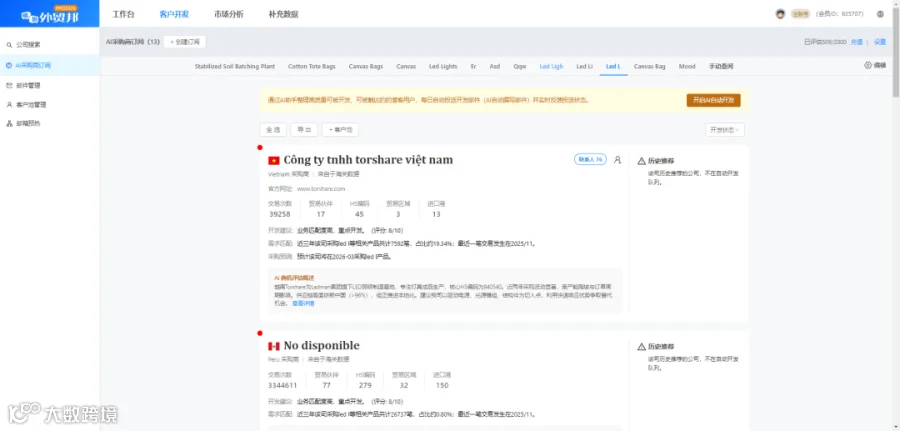Screen dimensions: 900x431
Task: Select the Er subscription tab
Action: tap(474, 67)
